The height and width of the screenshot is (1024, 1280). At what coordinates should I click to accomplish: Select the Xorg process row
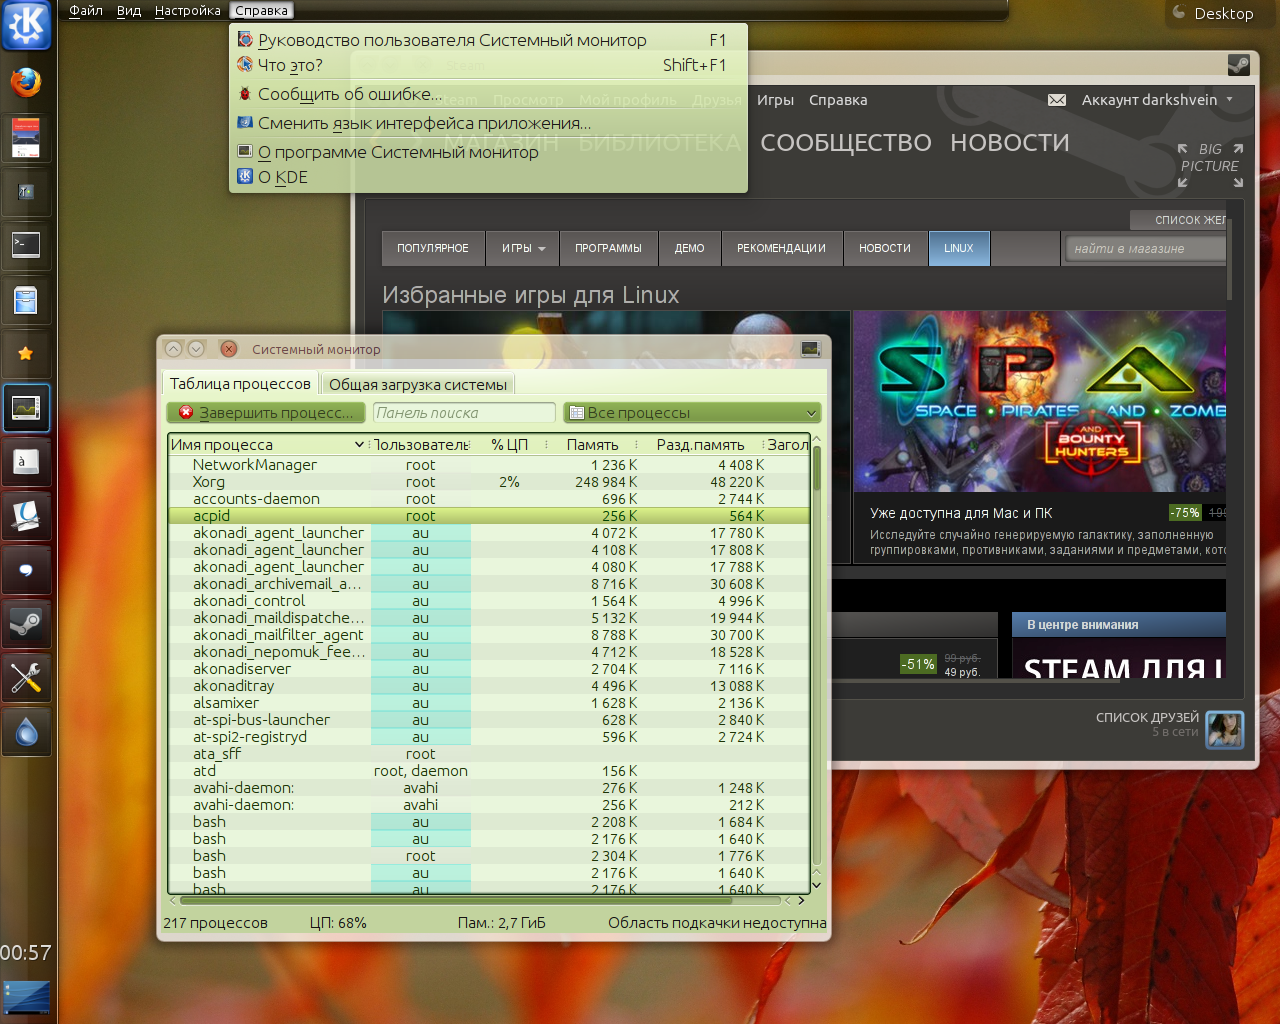tap(489, 482)
